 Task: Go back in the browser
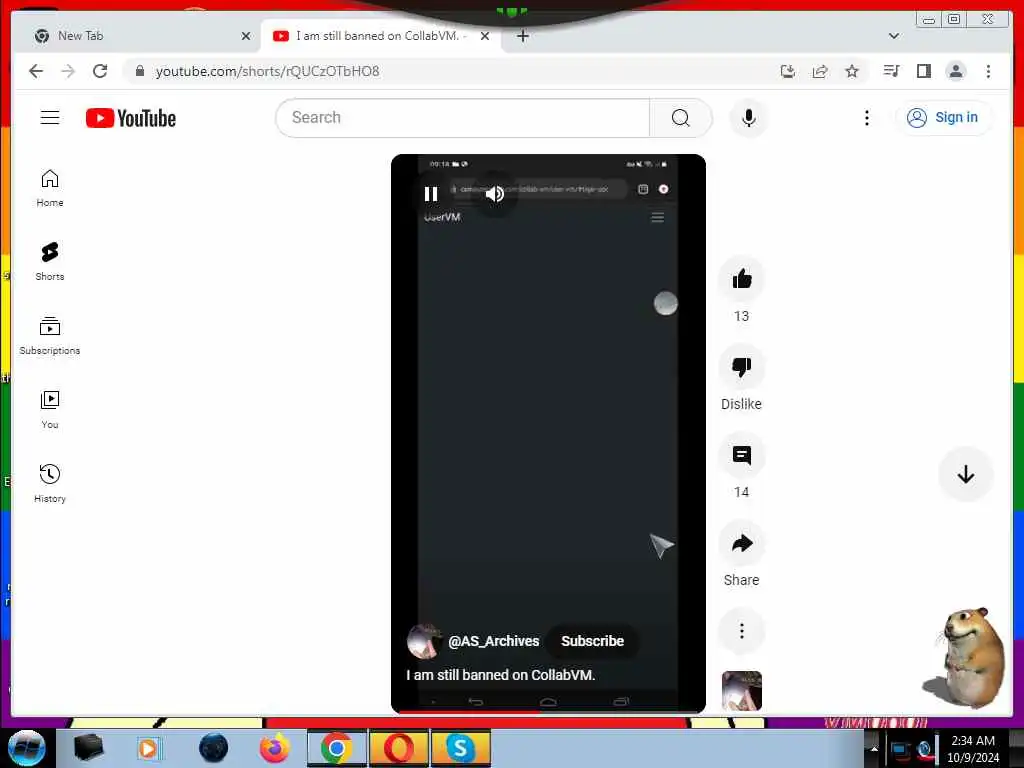point(36,71)
